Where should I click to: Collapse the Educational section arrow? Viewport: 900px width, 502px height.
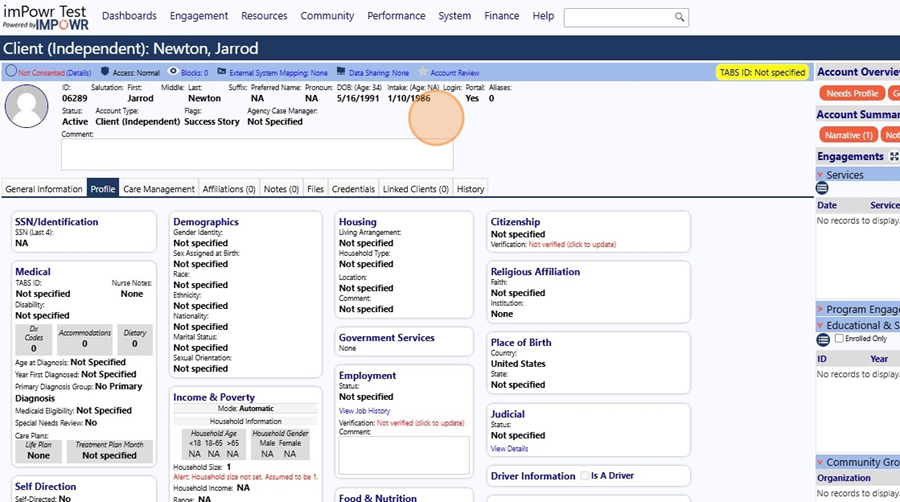tap(820, 325)
